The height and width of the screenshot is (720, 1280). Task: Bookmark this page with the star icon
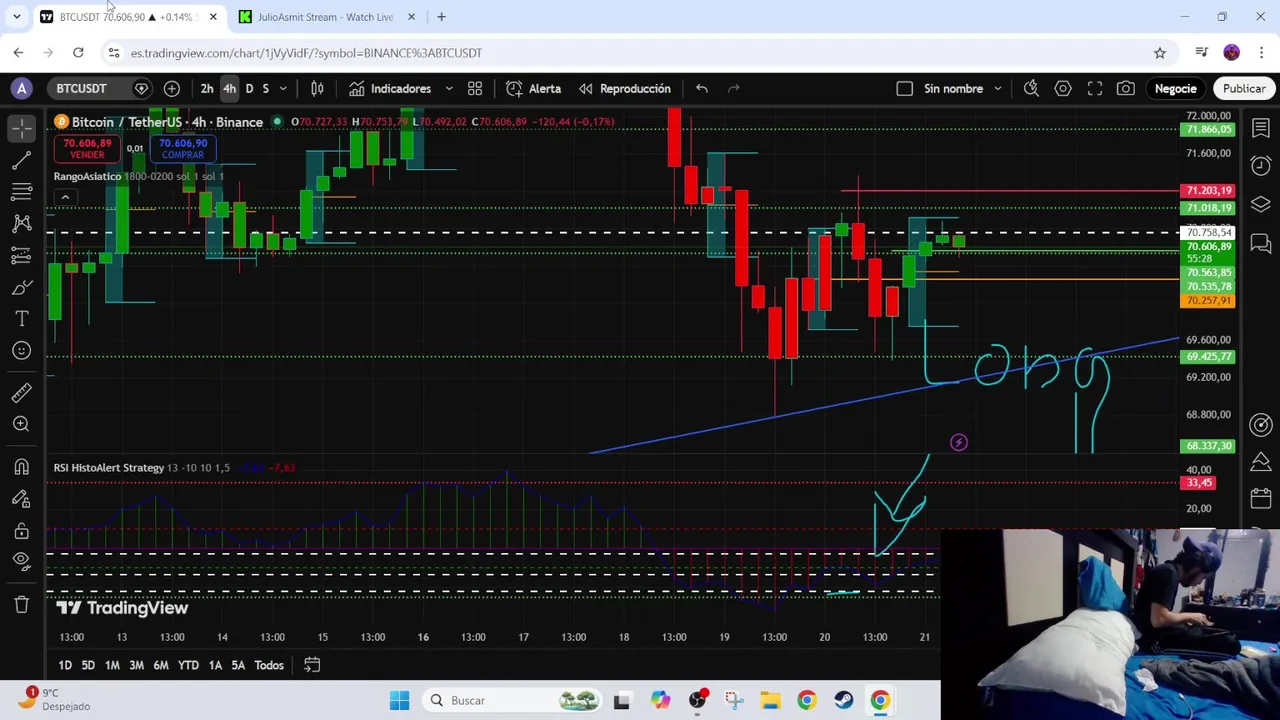coord(1160,53)
